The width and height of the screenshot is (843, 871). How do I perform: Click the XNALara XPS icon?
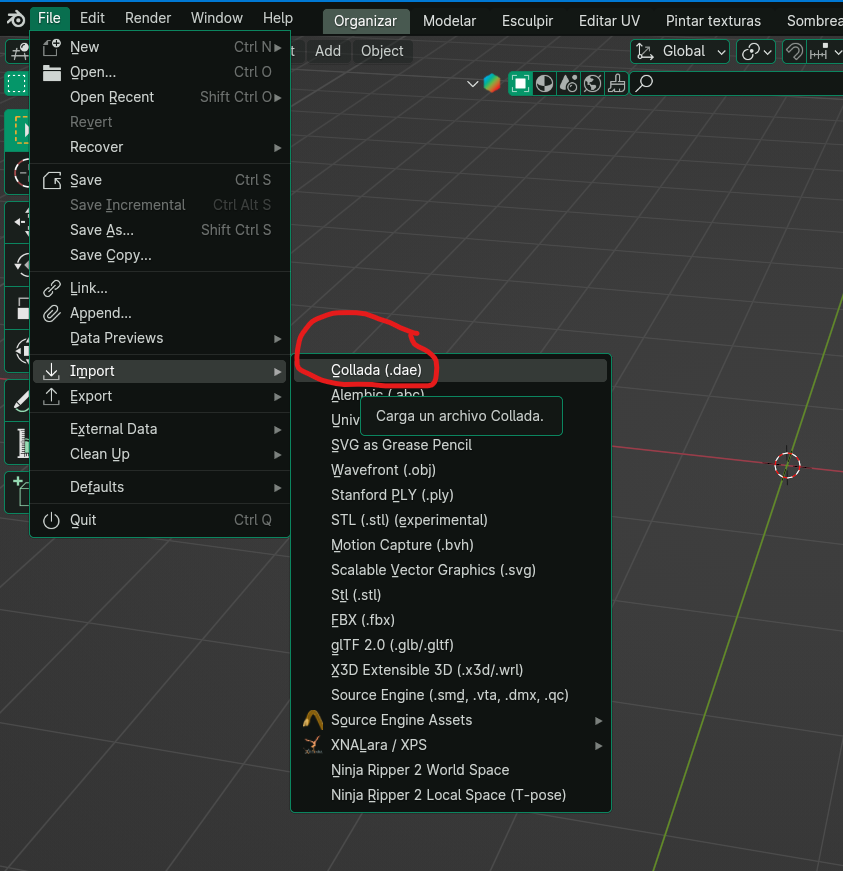tap(313, 745)
